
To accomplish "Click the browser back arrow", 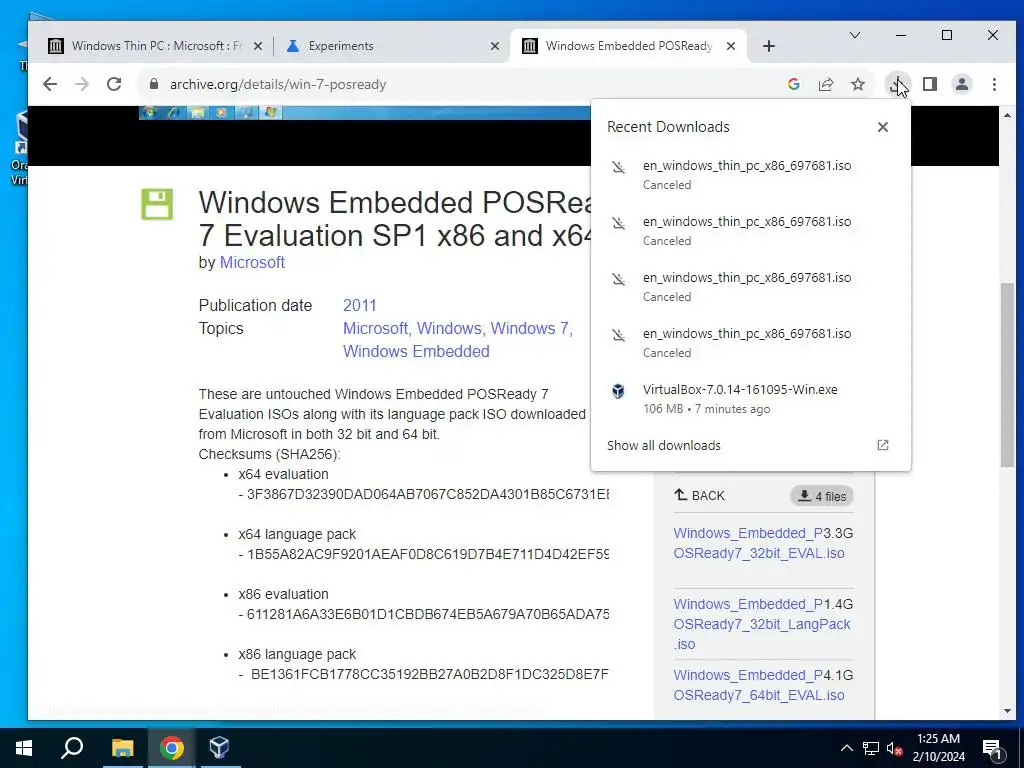I will point(50,84).
